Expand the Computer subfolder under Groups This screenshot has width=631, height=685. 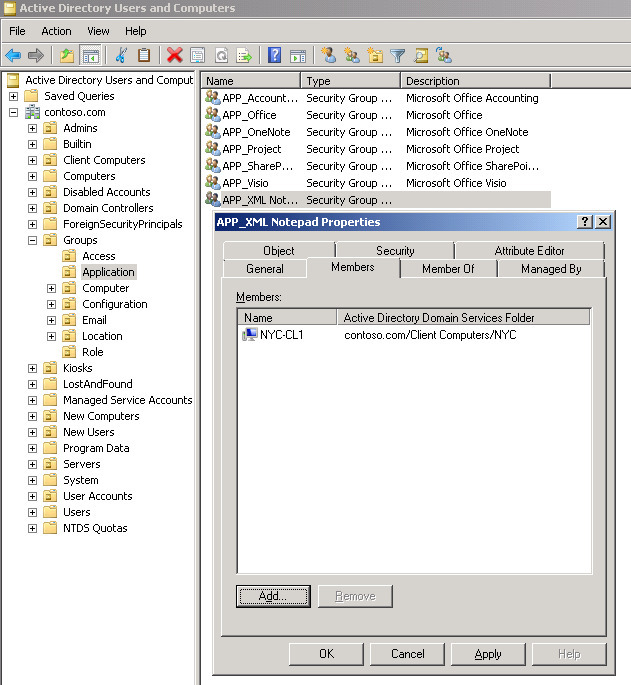coord(52,288)
